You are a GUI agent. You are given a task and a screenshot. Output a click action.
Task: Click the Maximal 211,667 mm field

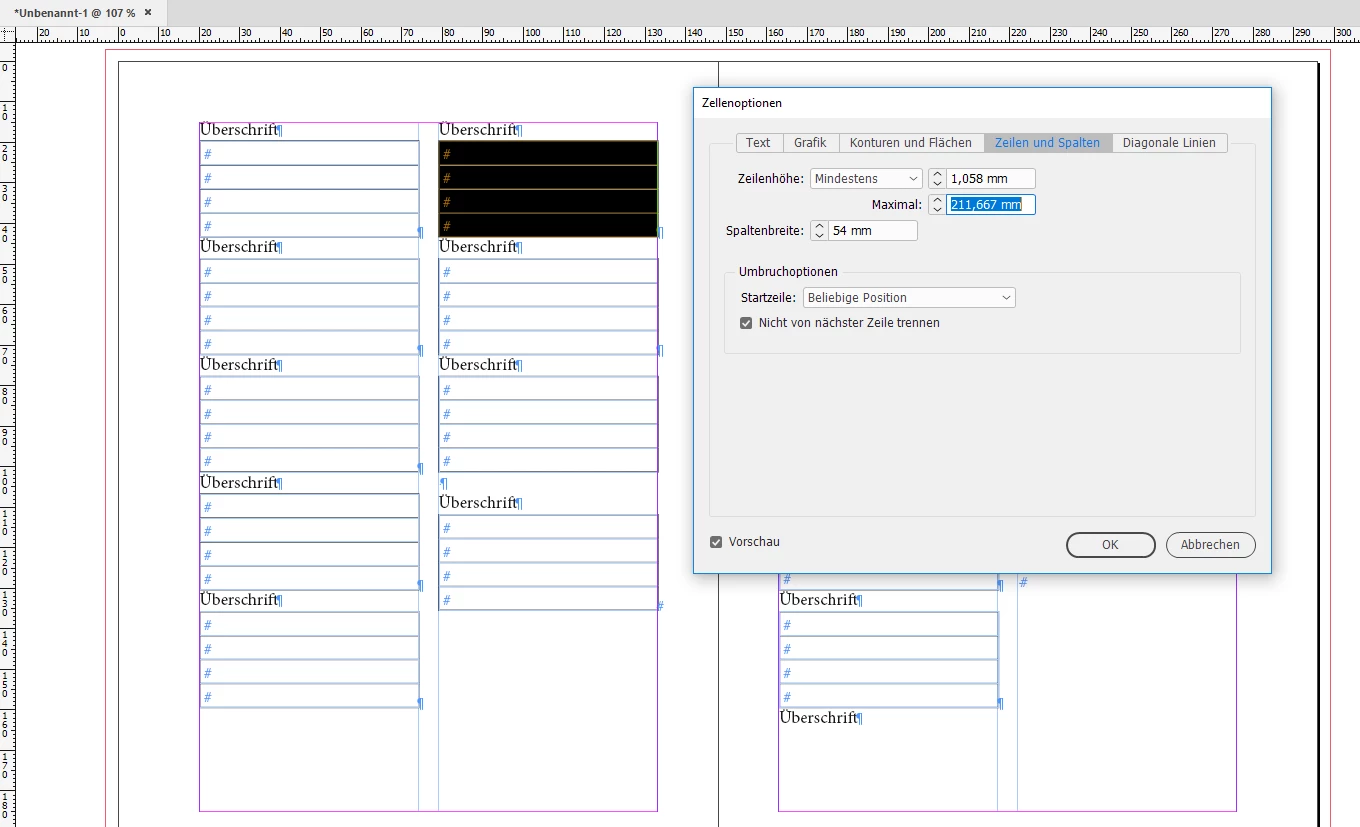[990, 205]
